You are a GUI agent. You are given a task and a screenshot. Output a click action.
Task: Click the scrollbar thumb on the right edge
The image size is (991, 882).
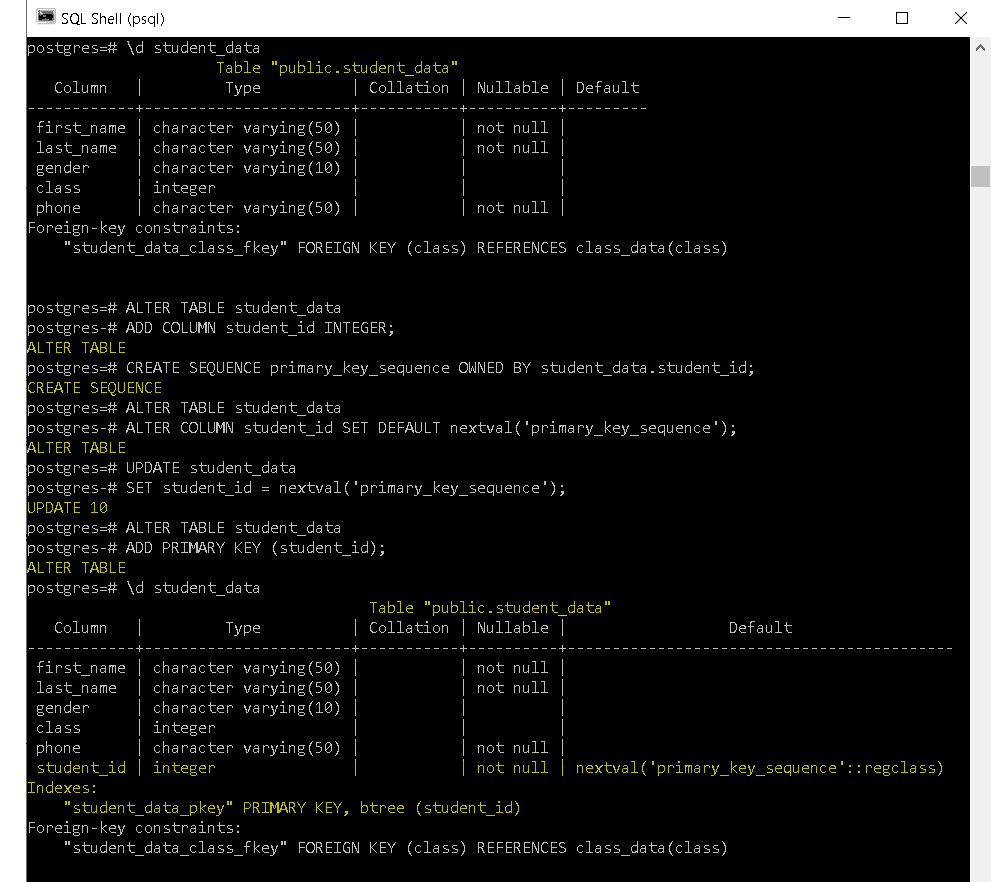(x=980, y=177)
